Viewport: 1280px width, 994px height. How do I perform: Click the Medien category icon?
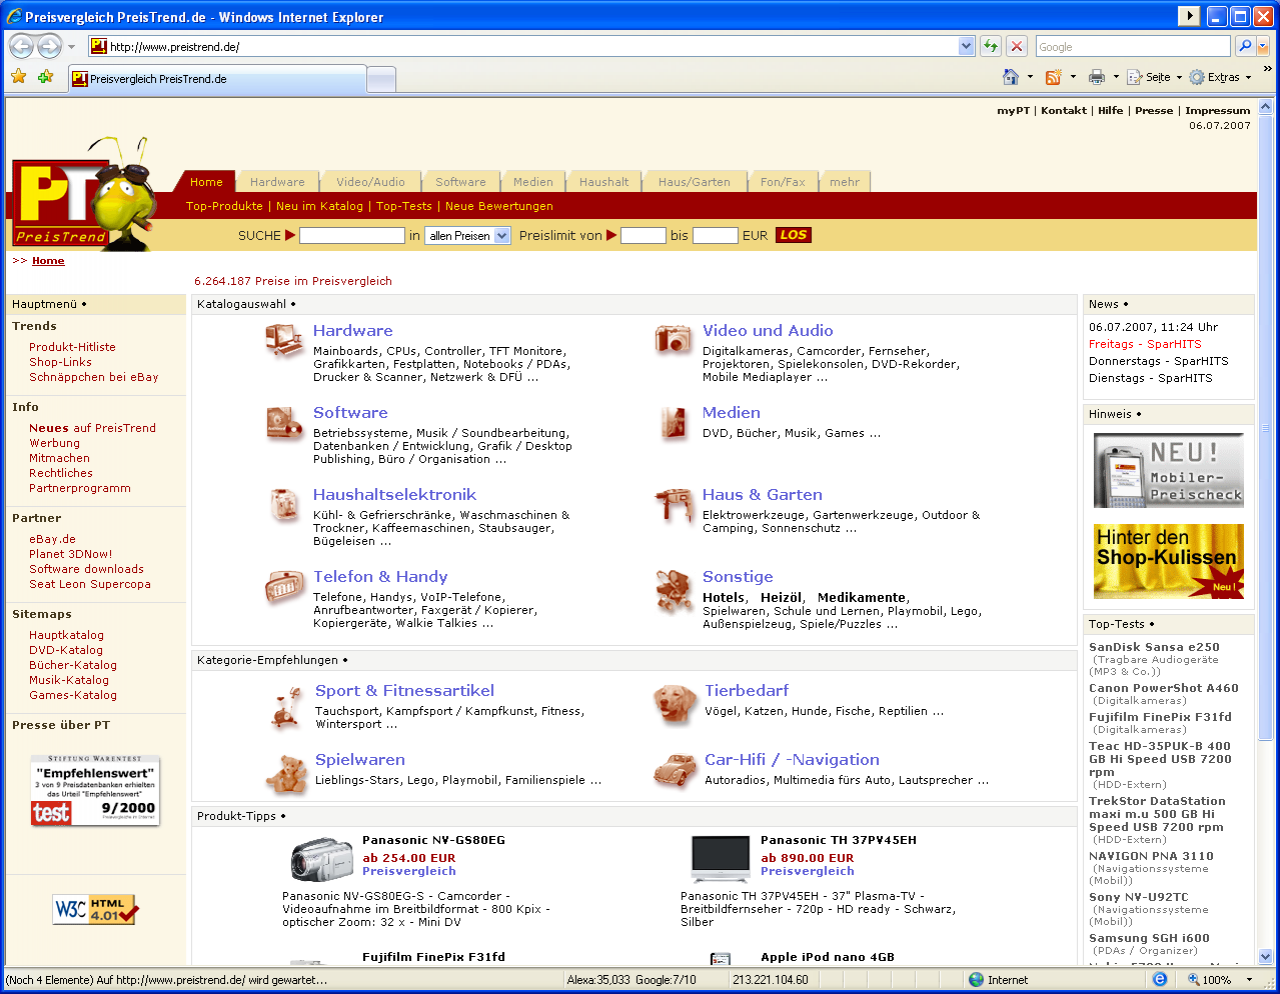point(673,423)
